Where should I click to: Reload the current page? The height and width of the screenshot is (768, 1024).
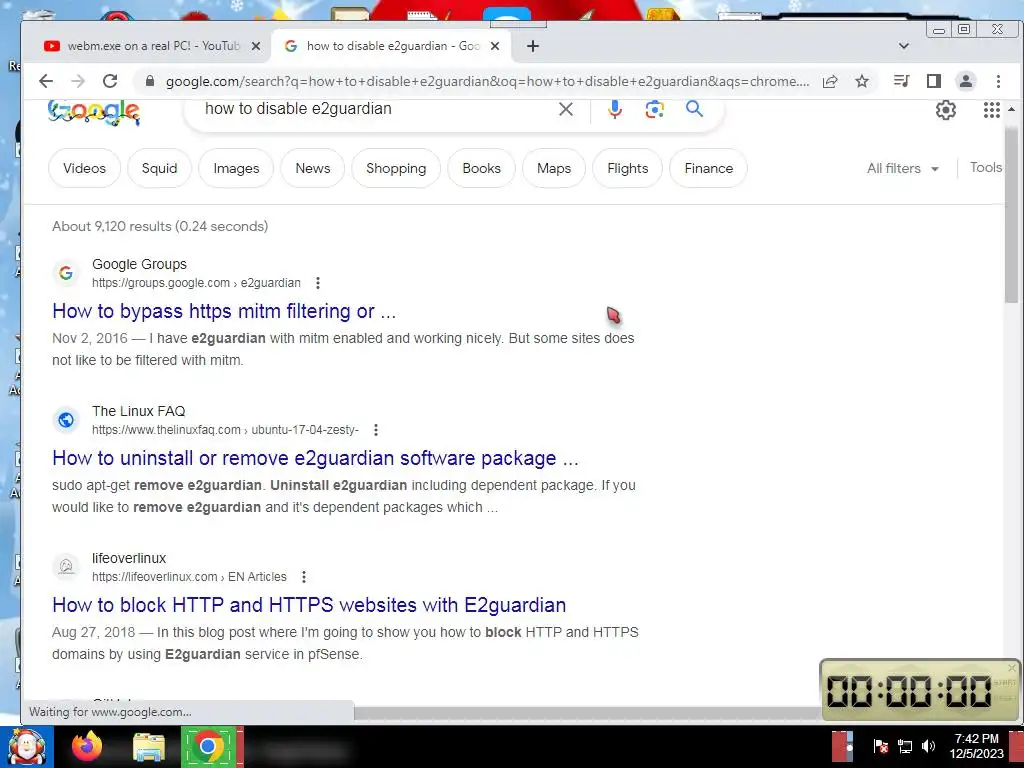point(110,81)
